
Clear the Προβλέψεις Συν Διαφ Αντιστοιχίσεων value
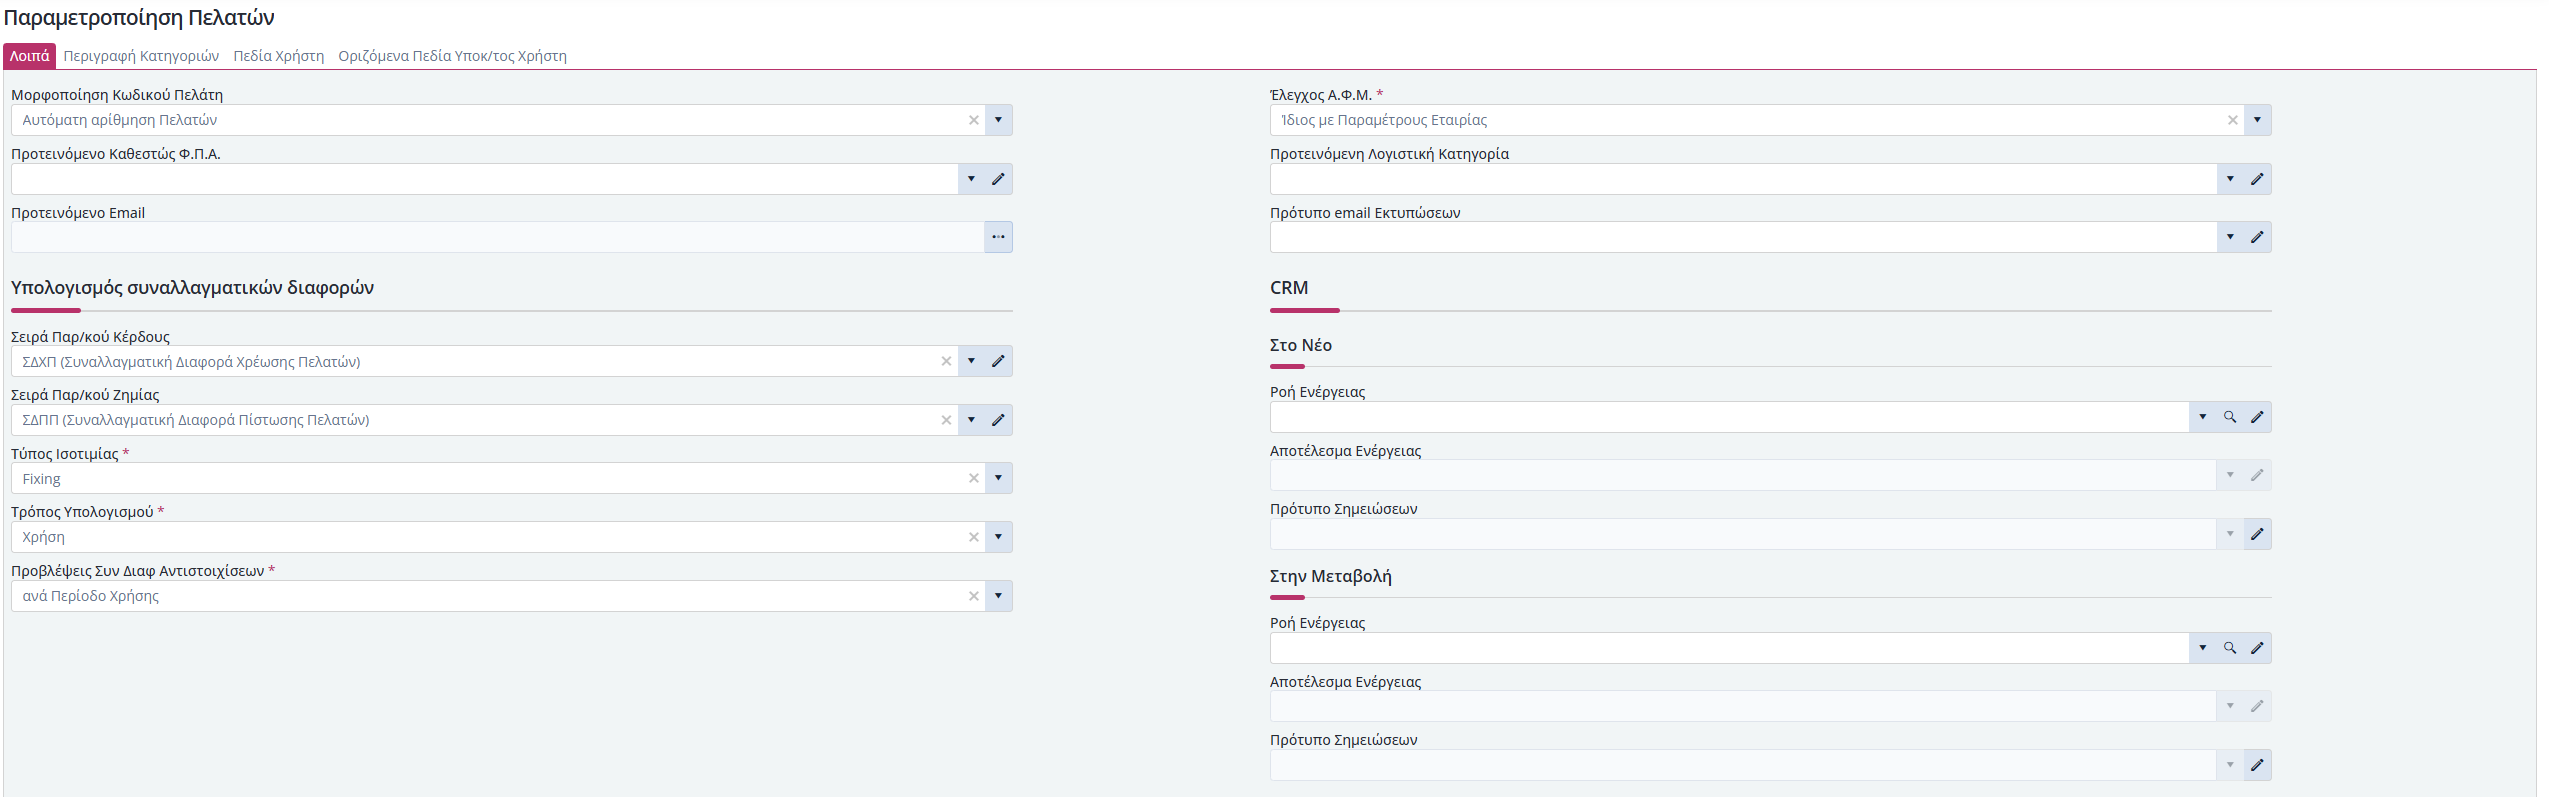coord(973,596)
